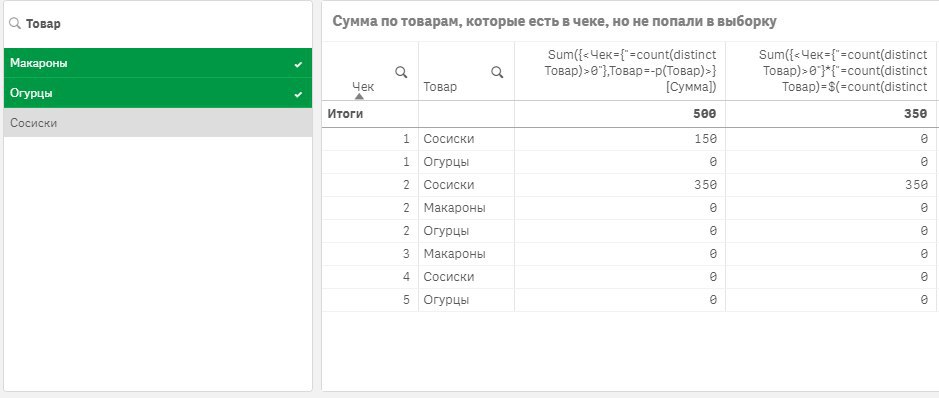Click the Товар filter pane title

point(43,24)
